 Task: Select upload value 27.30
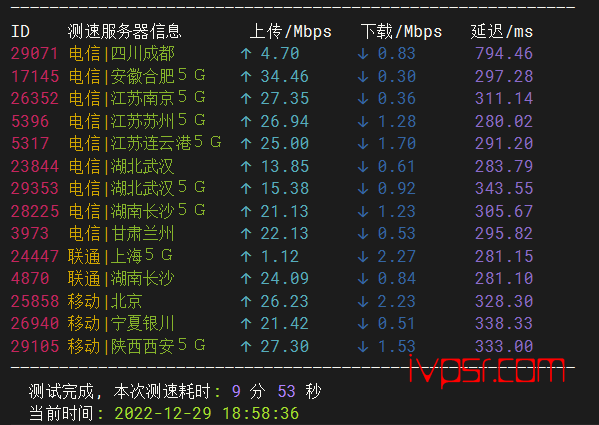pyautogui.click(x=285, y=347)
